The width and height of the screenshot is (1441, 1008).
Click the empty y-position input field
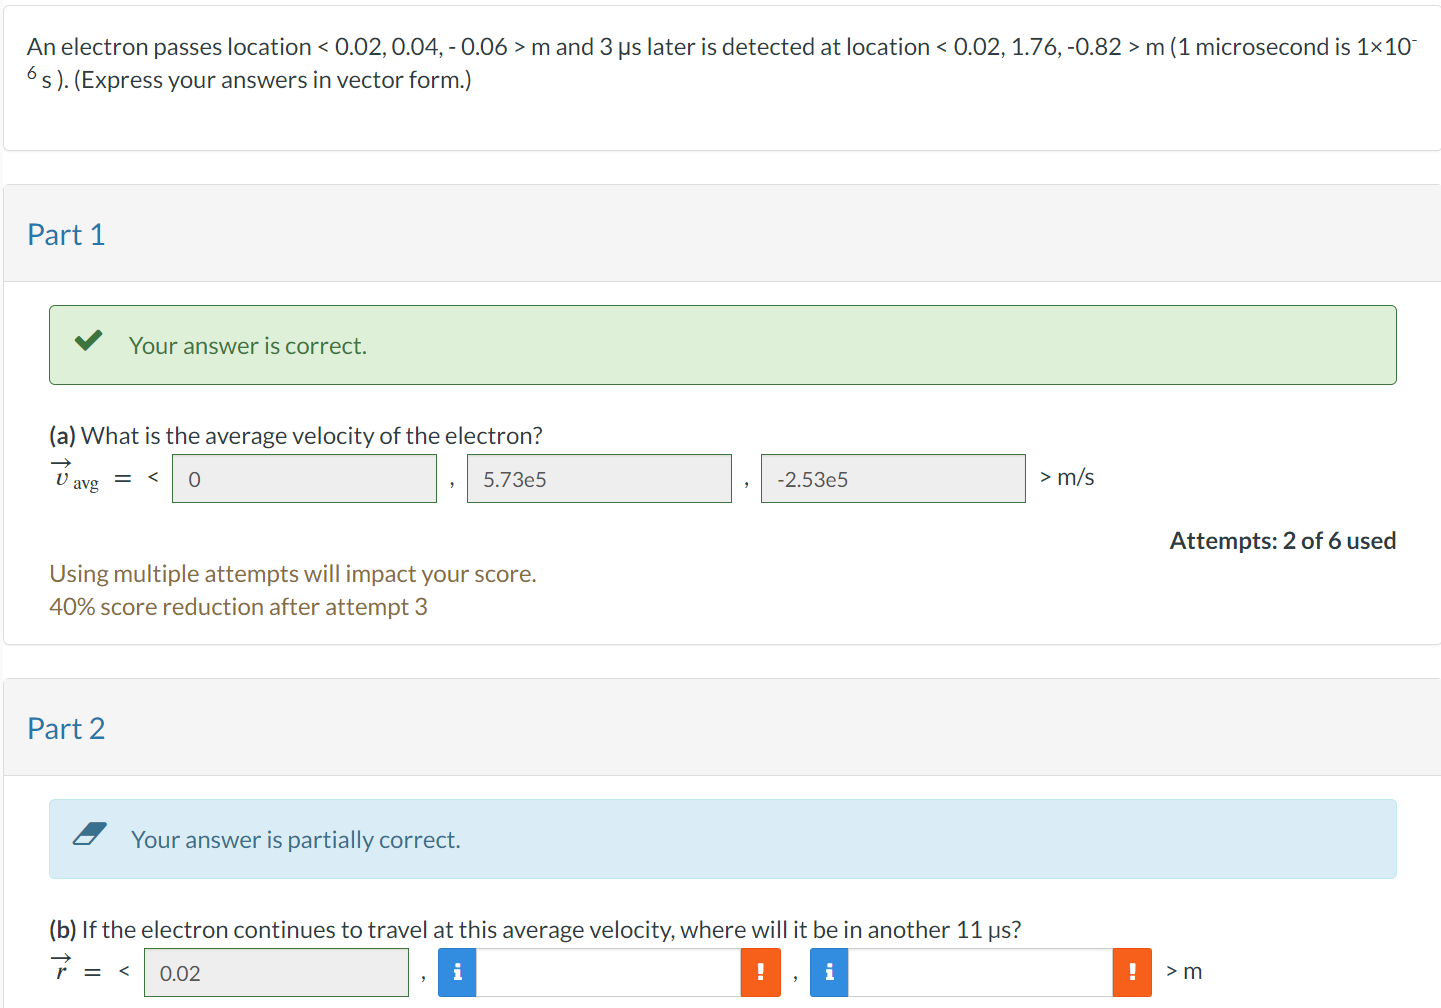[608, 972]
